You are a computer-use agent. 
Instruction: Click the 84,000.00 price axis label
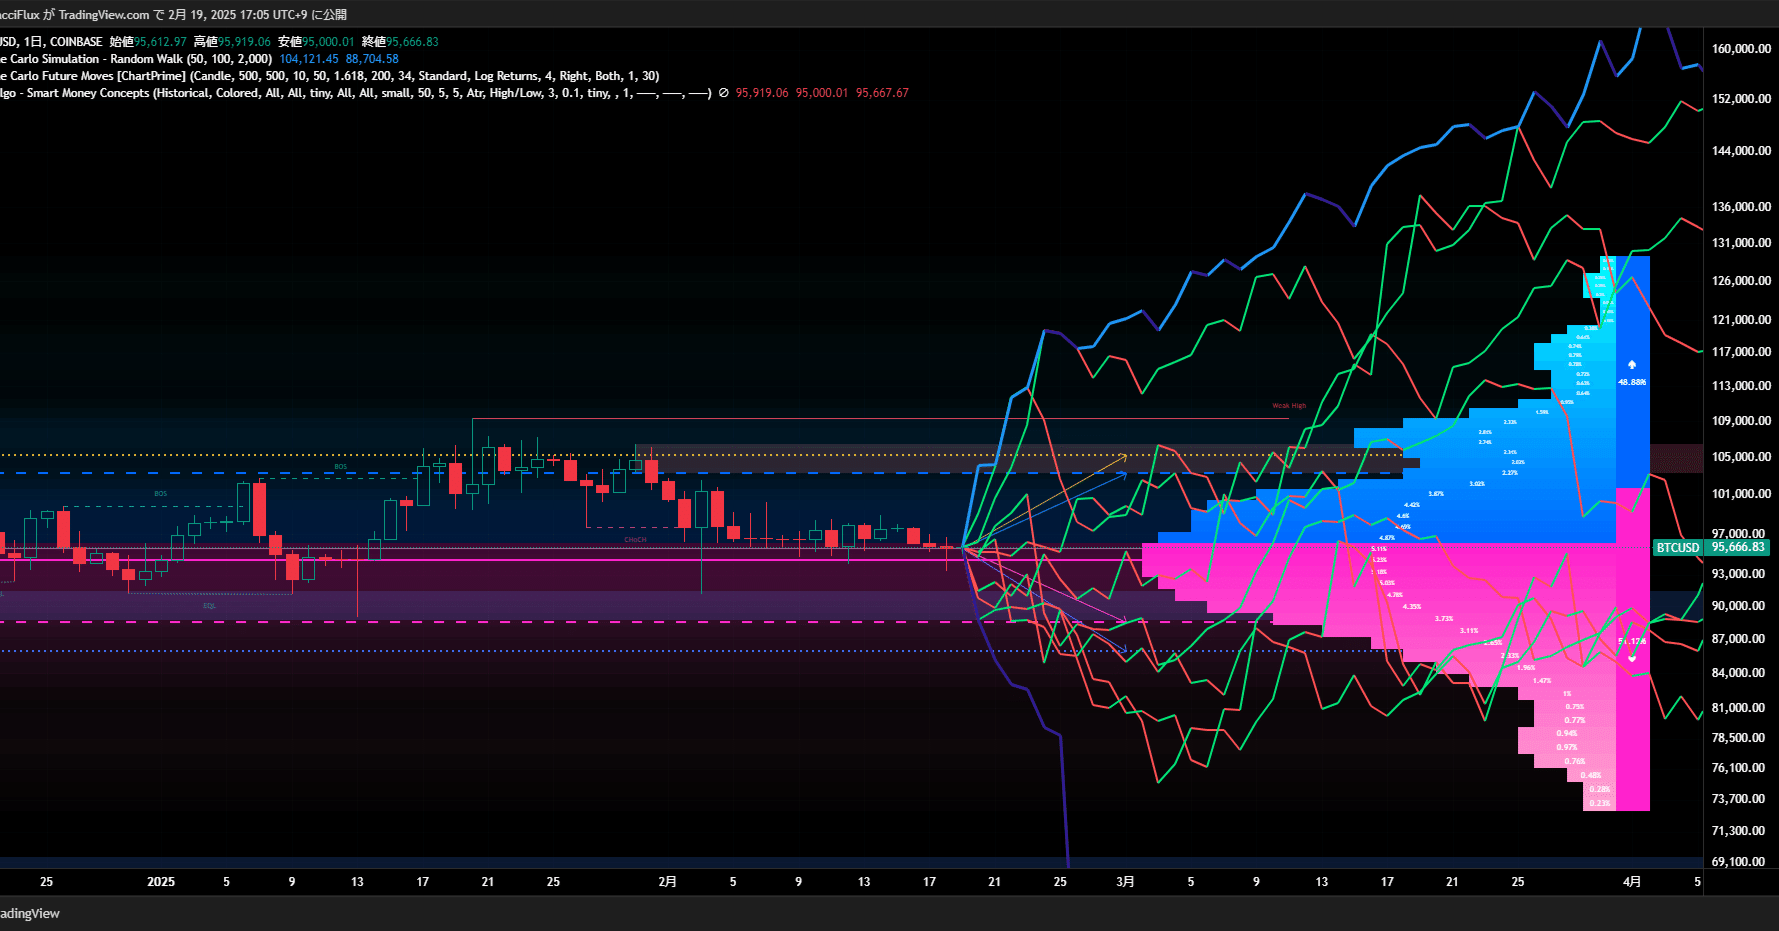pos(1738,673)
